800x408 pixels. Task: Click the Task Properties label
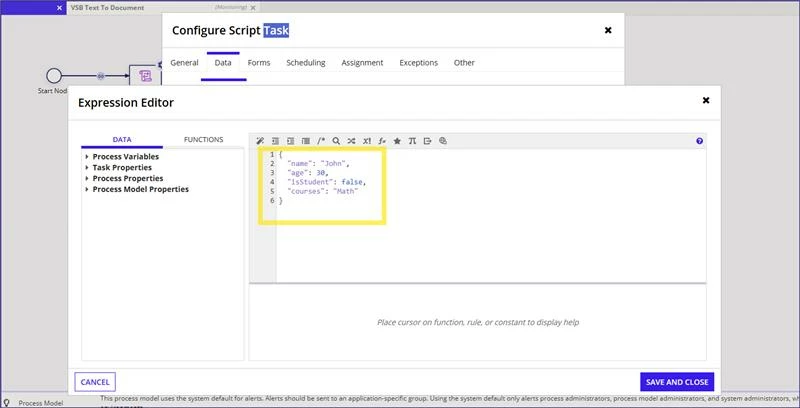(122, 167)
